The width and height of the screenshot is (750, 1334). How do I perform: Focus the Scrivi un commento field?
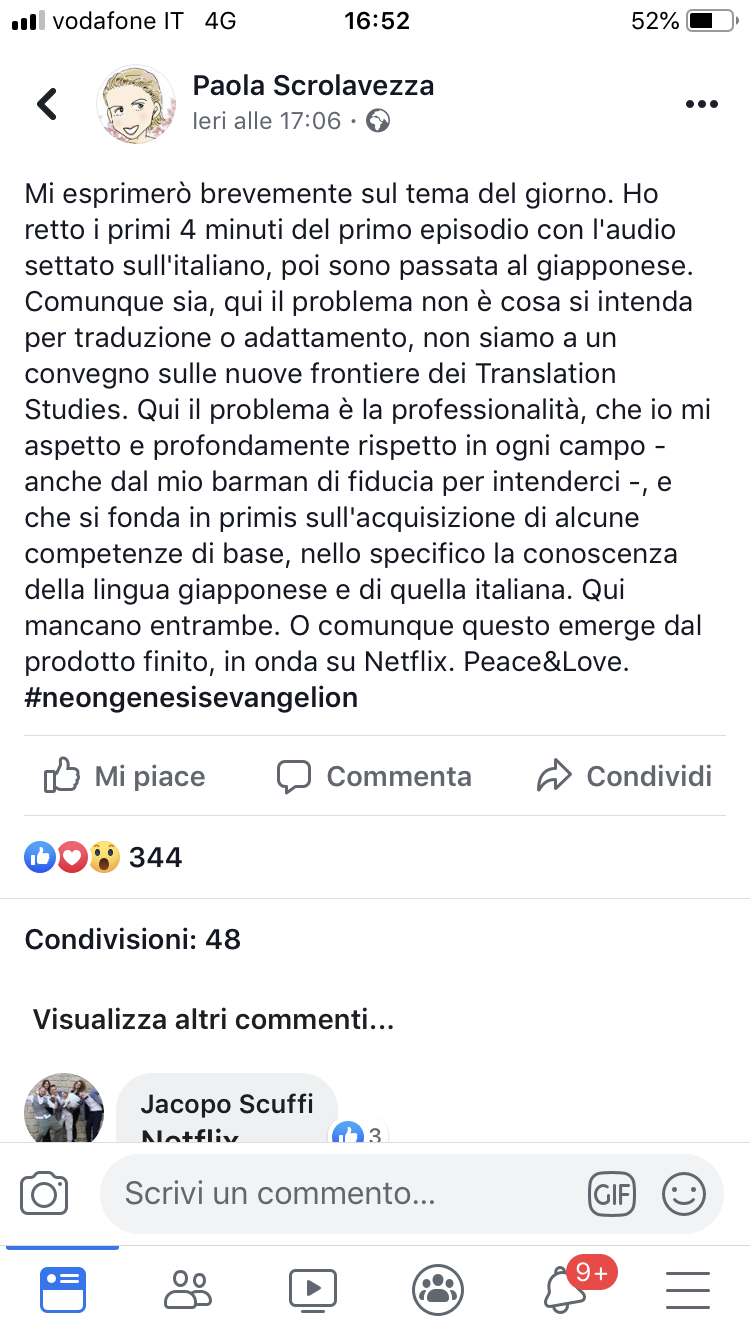[x=340, y=1194]
